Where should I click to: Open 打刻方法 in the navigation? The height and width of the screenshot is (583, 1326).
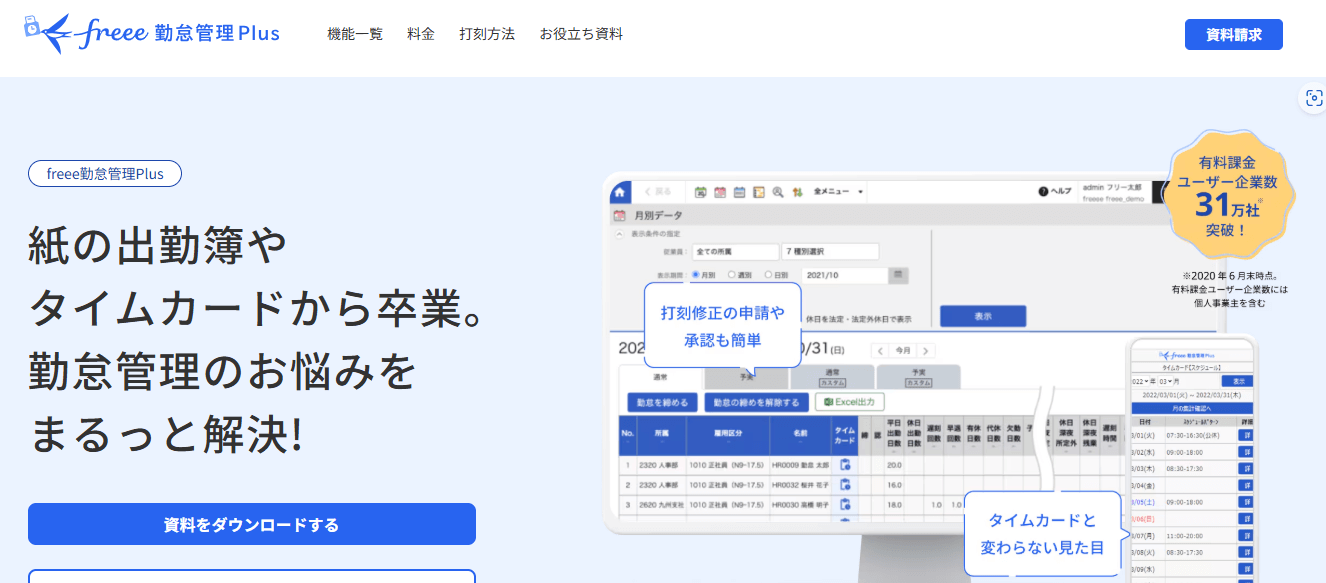[x=487, y=34]
